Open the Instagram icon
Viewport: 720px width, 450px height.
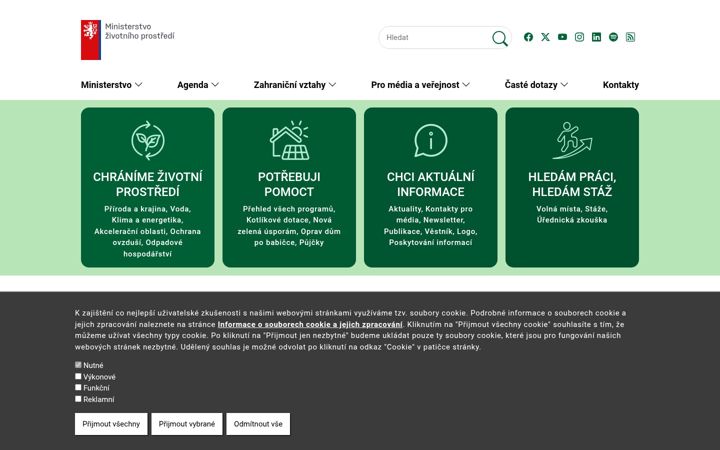click(579, 37)
